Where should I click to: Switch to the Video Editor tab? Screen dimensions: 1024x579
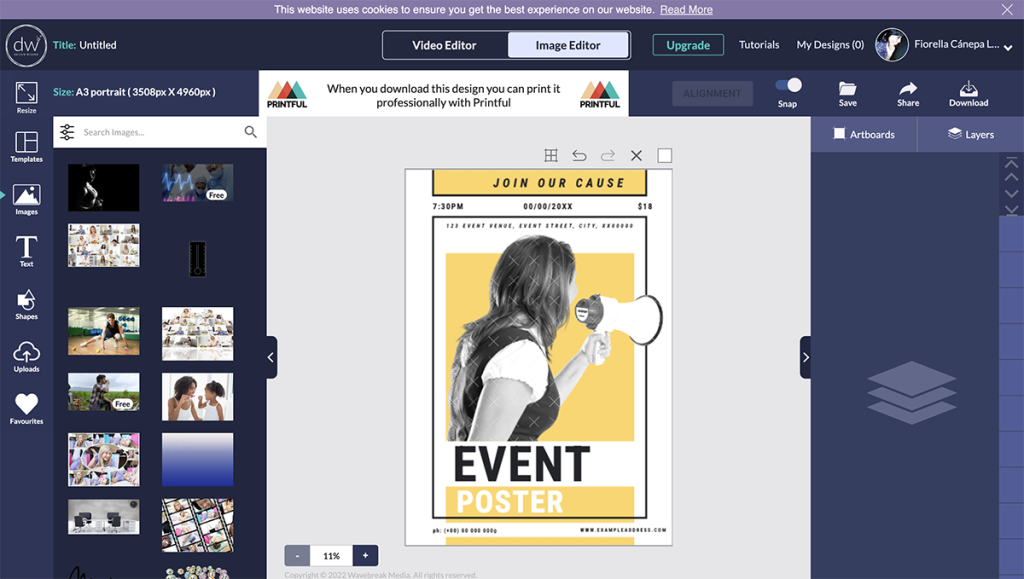(x=445, y=45)
